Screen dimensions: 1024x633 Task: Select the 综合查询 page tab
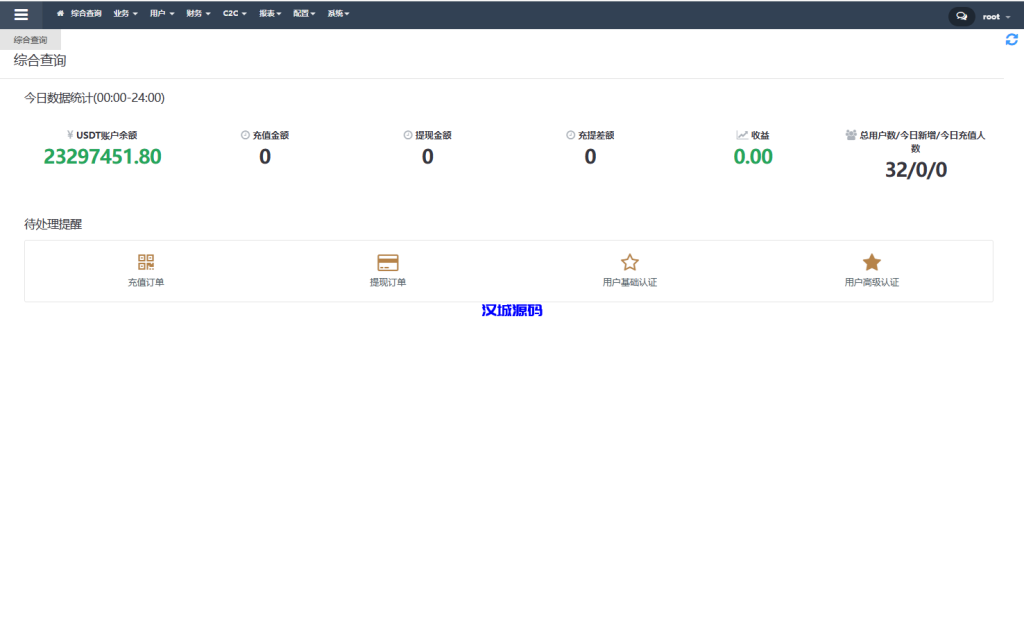30,40
